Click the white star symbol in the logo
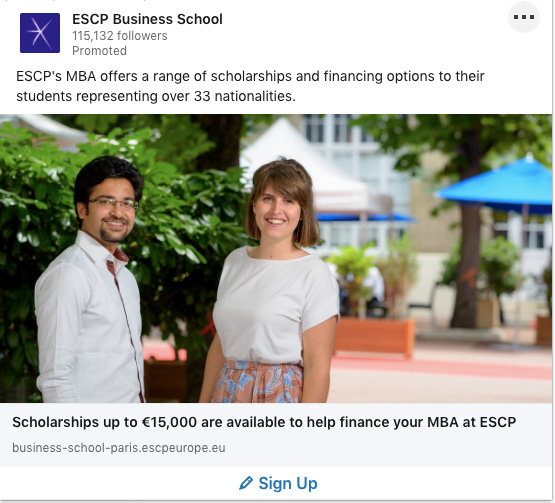Image resolution: width=555 pixels, height=503 pixels. pyautogui.click(x=40, y=33)
